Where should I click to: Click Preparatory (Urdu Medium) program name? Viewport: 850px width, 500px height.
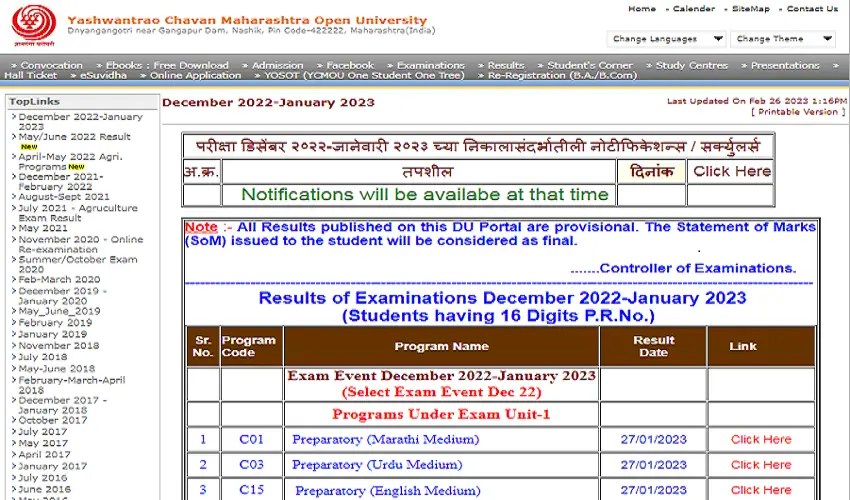click(377, 465)
